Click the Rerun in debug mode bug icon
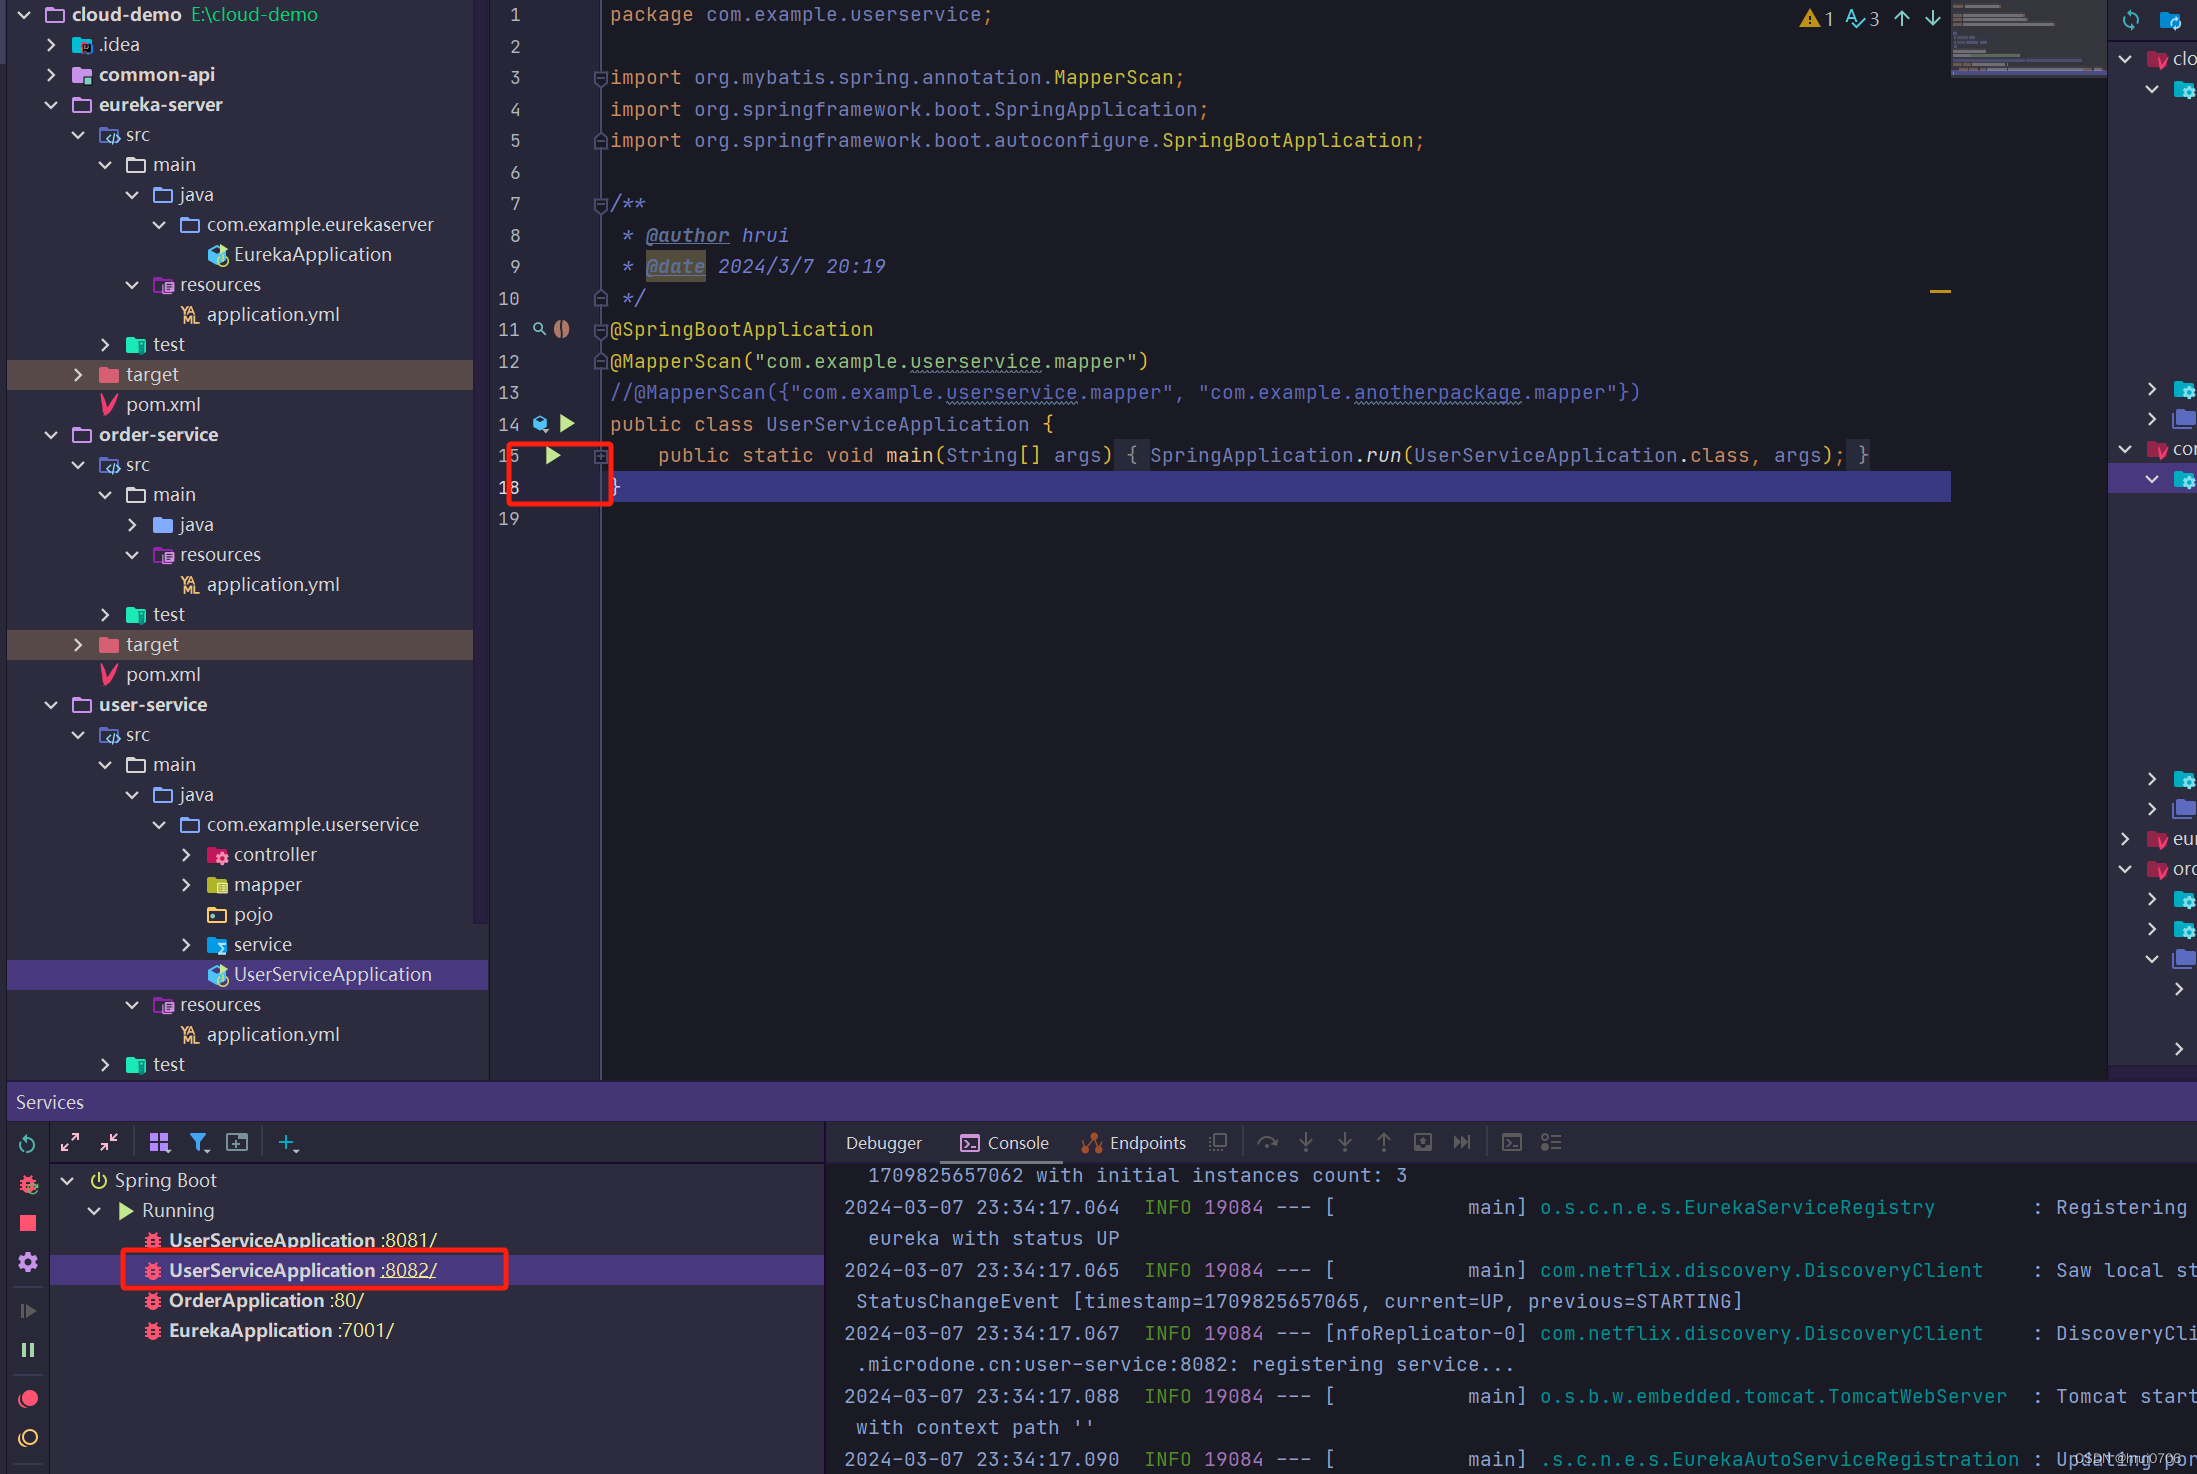 (x=28, y=1184)
